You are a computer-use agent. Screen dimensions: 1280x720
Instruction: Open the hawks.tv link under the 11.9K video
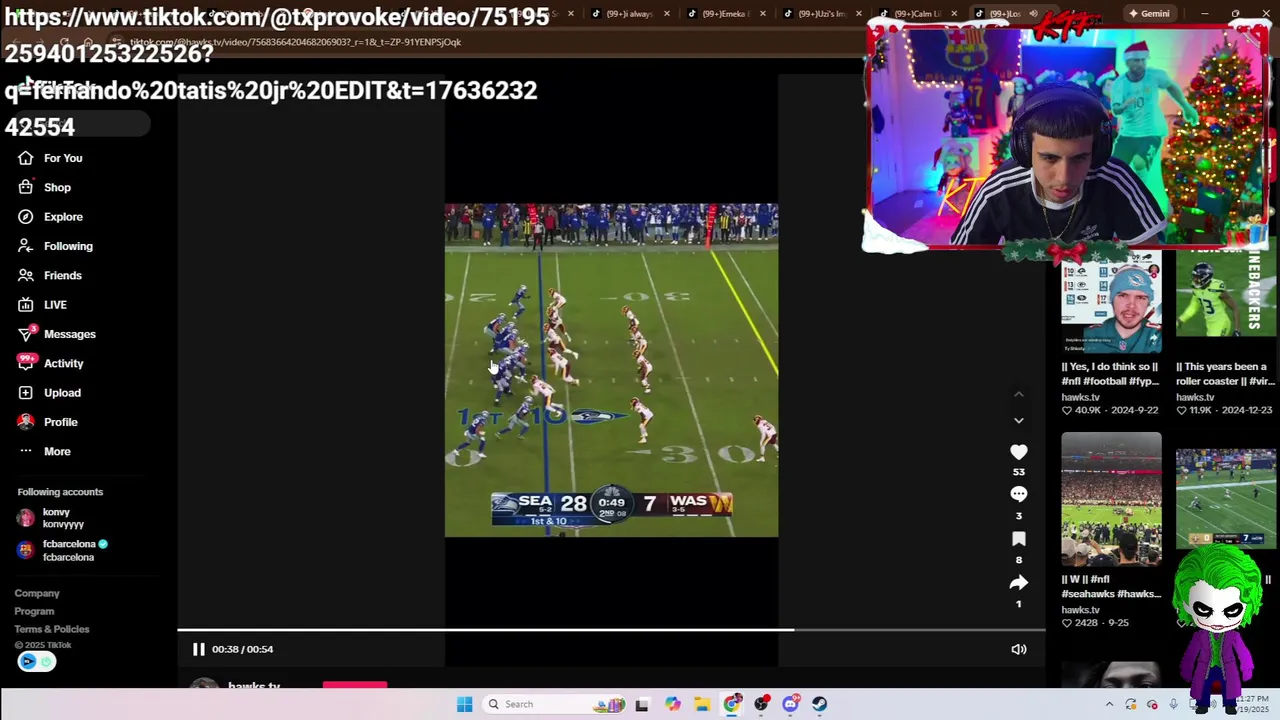[1195, 397]
